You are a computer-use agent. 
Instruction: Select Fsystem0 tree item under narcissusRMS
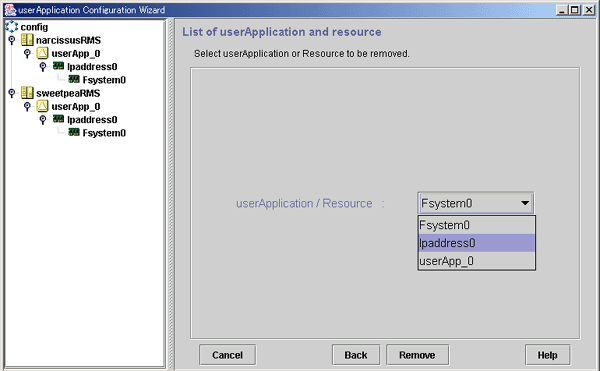[x=104, y=80]
